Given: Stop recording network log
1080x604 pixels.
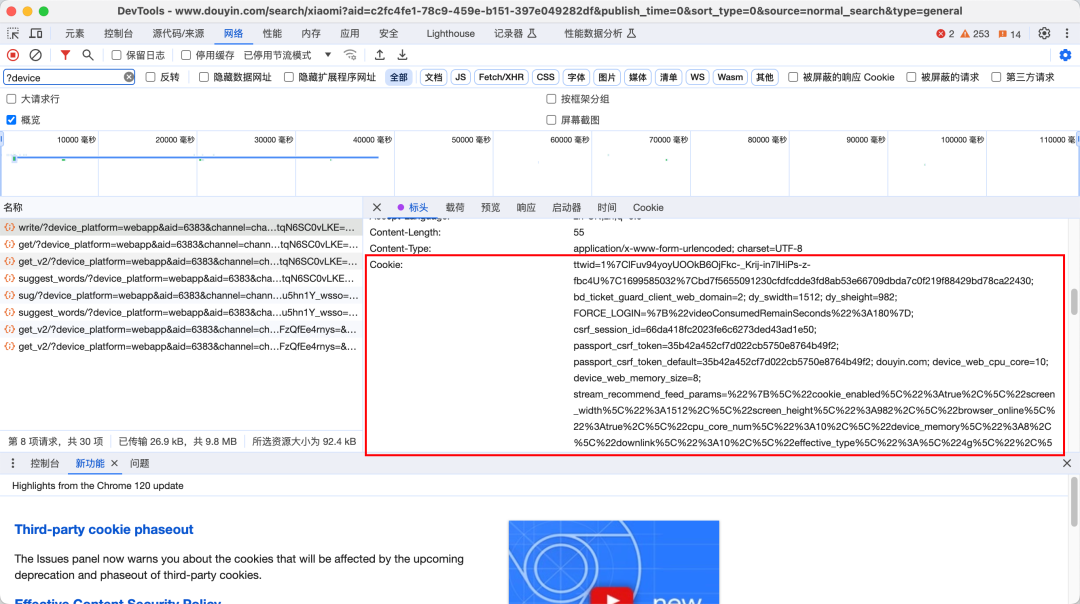Looking at the screenshot, I should click(x=13, y=55).
